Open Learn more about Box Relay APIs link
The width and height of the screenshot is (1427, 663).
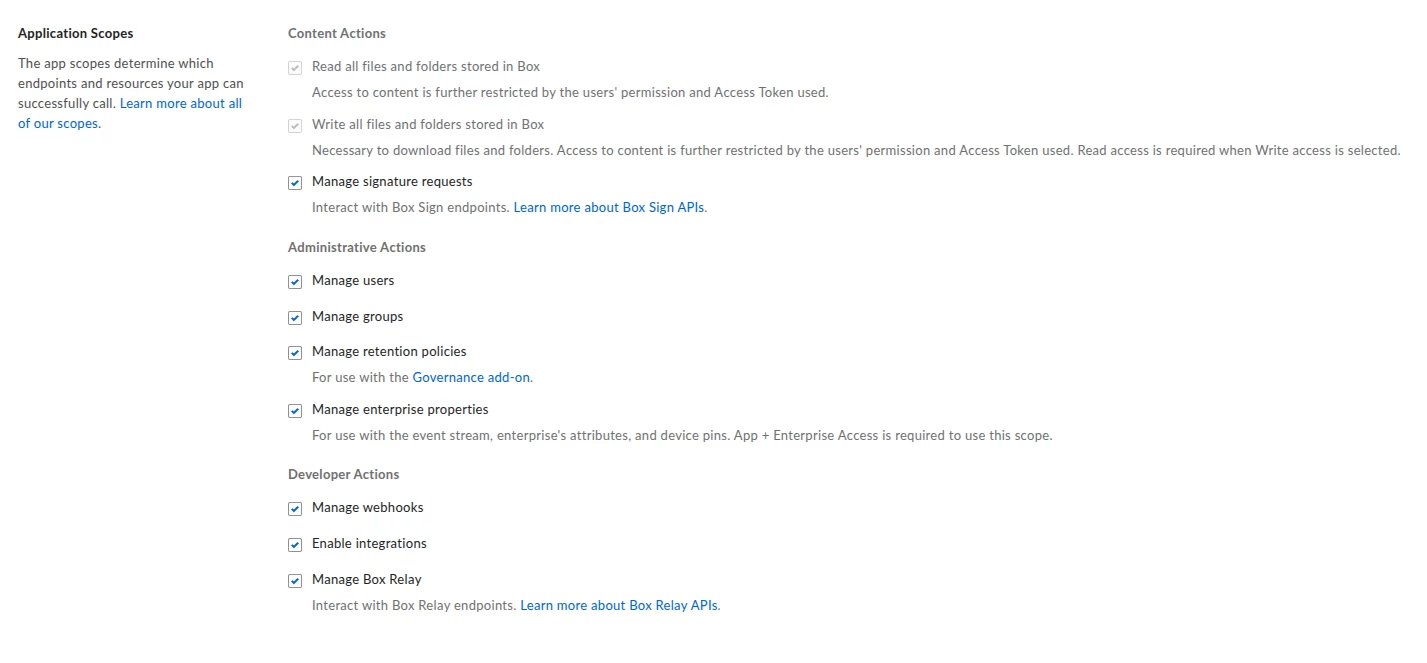[619, 606]
